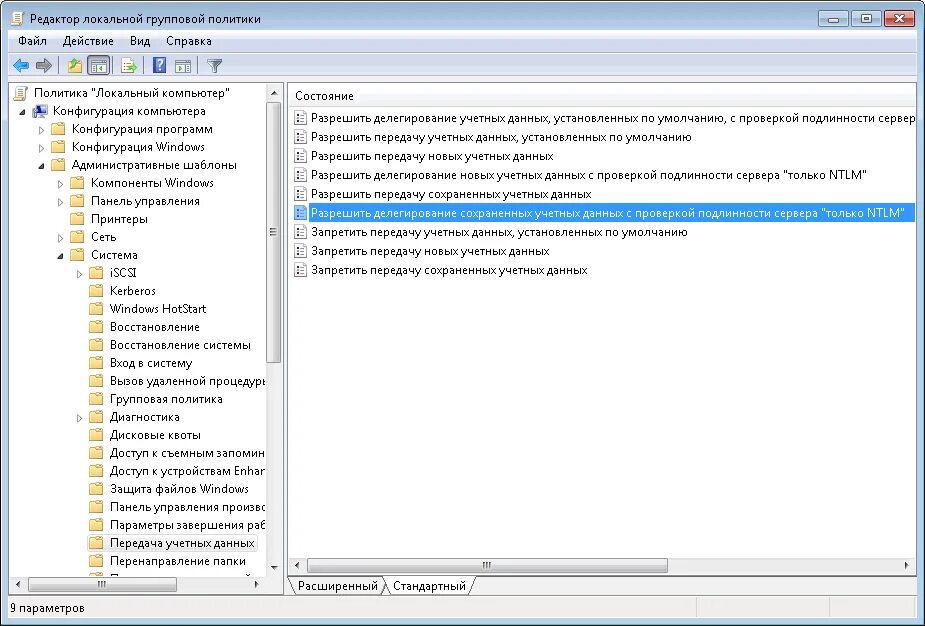This screenshot has height=626, width=925.
Task: Expand the Диагностика node arrow
Action: click(79, 418)
